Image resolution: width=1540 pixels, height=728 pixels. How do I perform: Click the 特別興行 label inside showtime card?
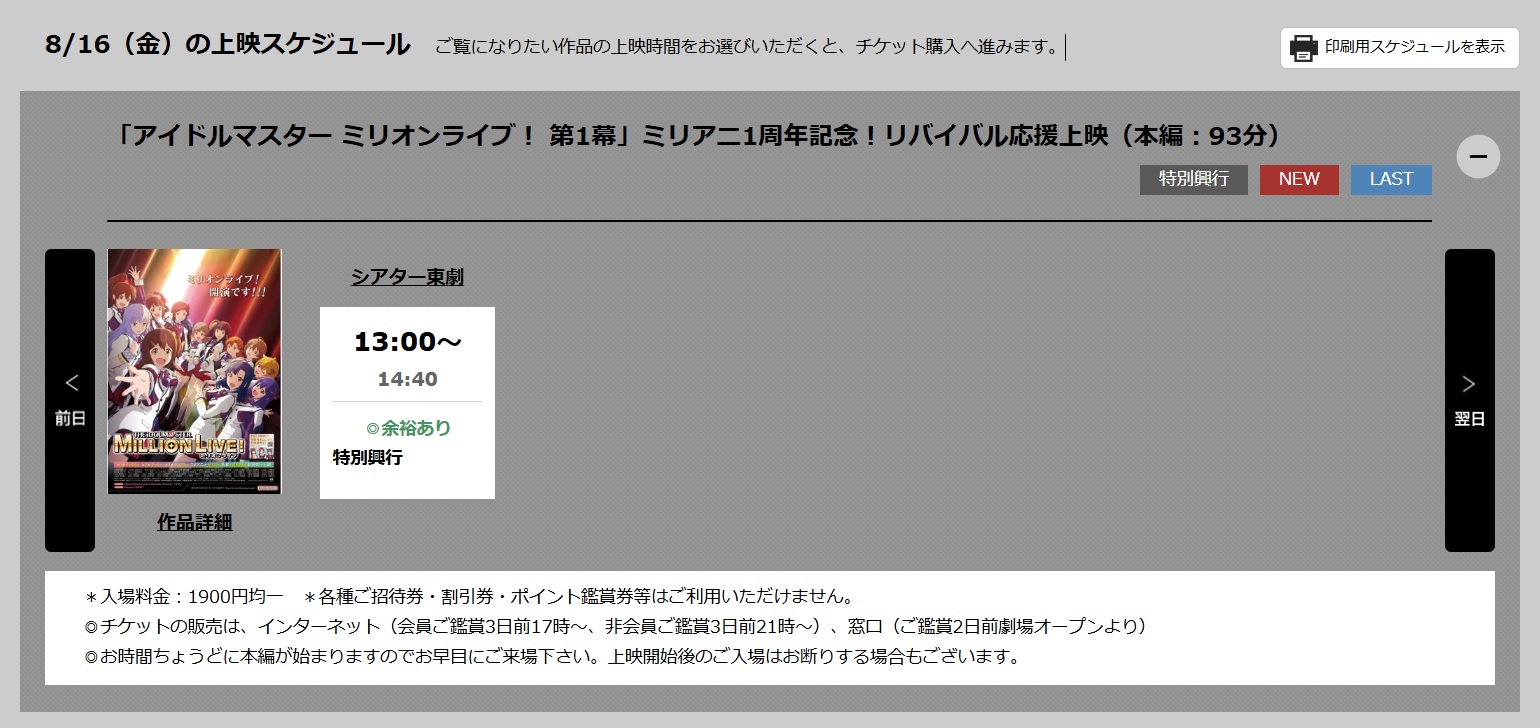point(367,458)
